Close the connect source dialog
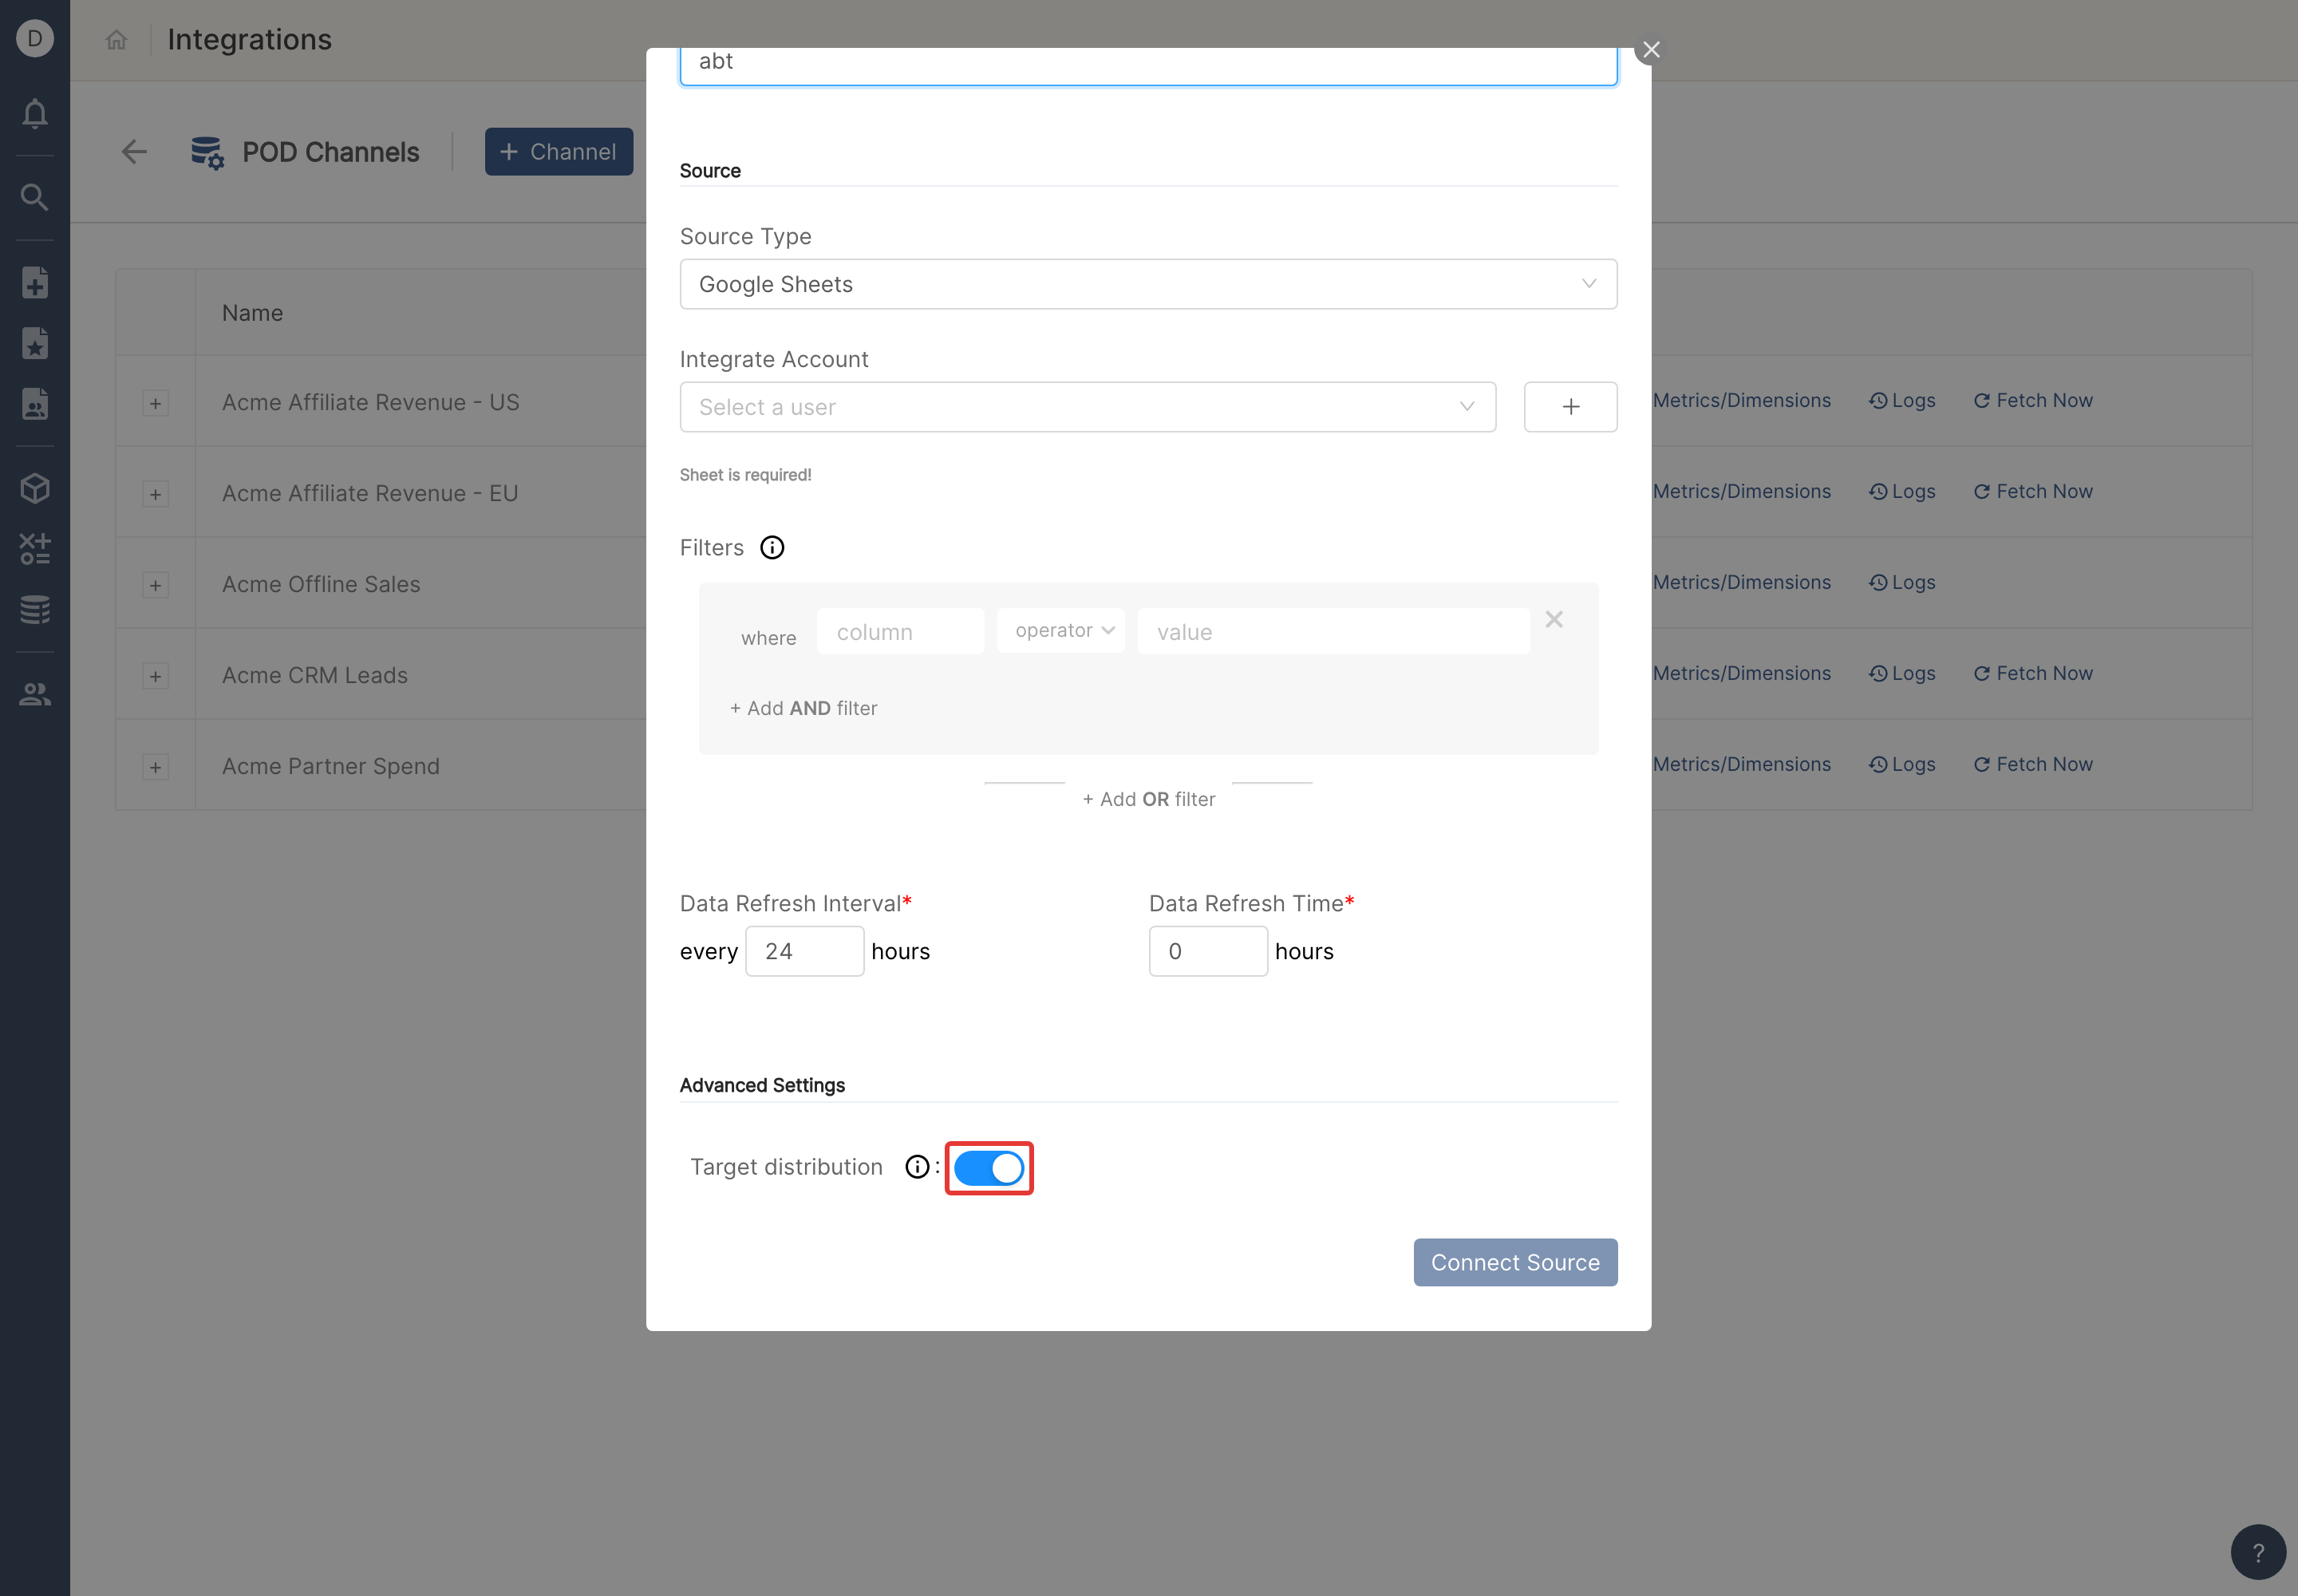 click(1651, 49)
